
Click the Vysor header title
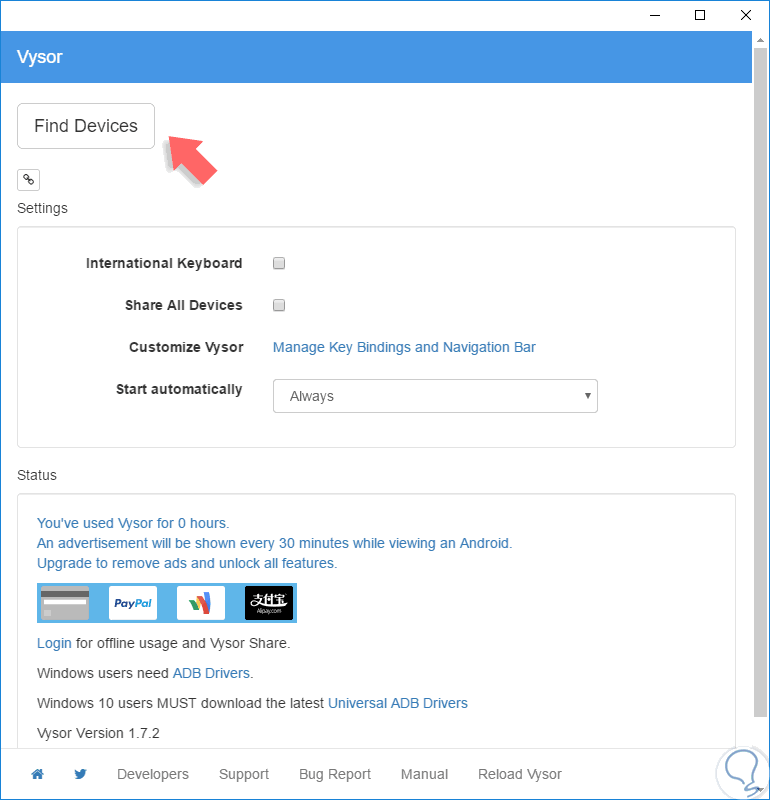point(39,57)
